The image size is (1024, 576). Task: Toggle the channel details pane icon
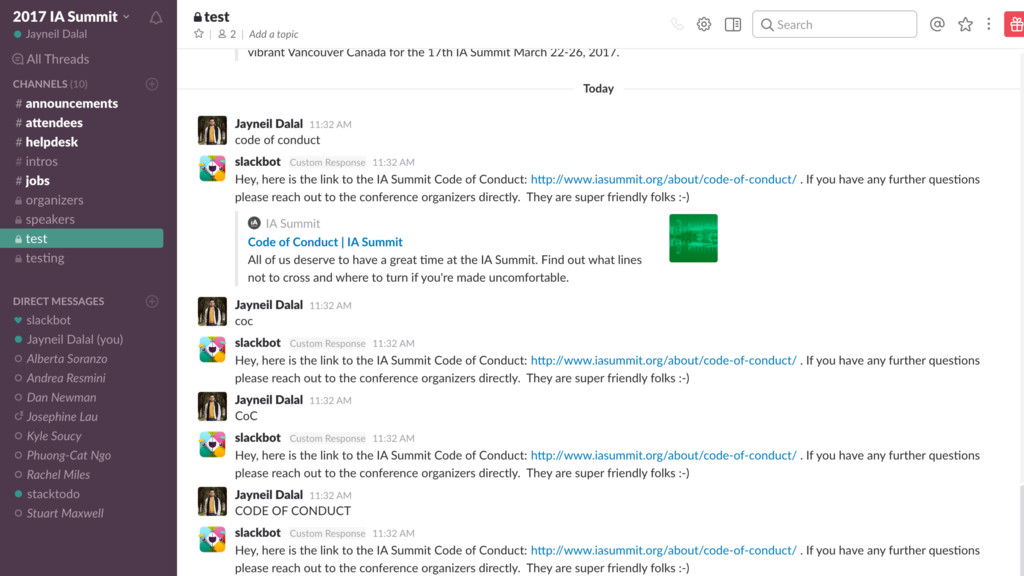[733, 25]
